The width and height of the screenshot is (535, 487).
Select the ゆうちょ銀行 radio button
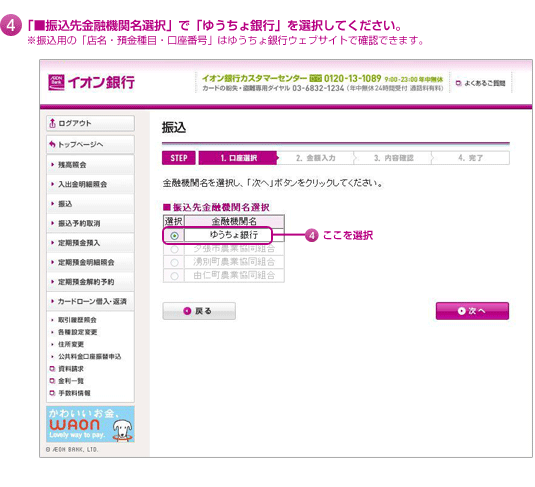[174, 235]
